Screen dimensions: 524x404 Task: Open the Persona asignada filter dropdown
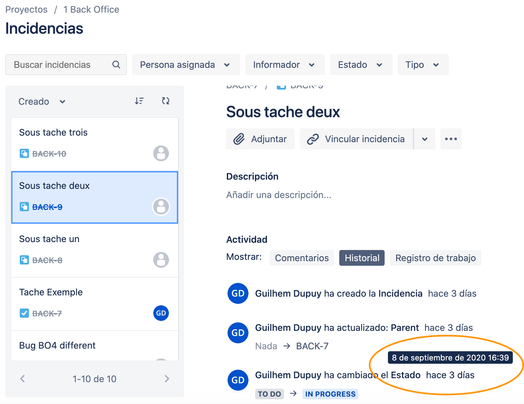coord(186,64)
